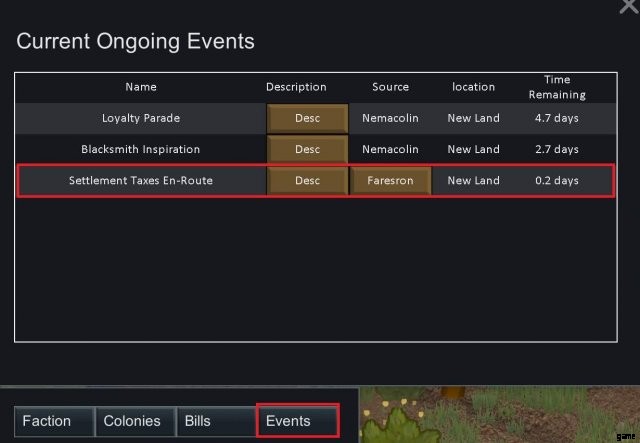The height and width of the screenshot is (443, 640).
Task: Click New Land location for Blacksmith Inspiration
Action: (473, 149)
